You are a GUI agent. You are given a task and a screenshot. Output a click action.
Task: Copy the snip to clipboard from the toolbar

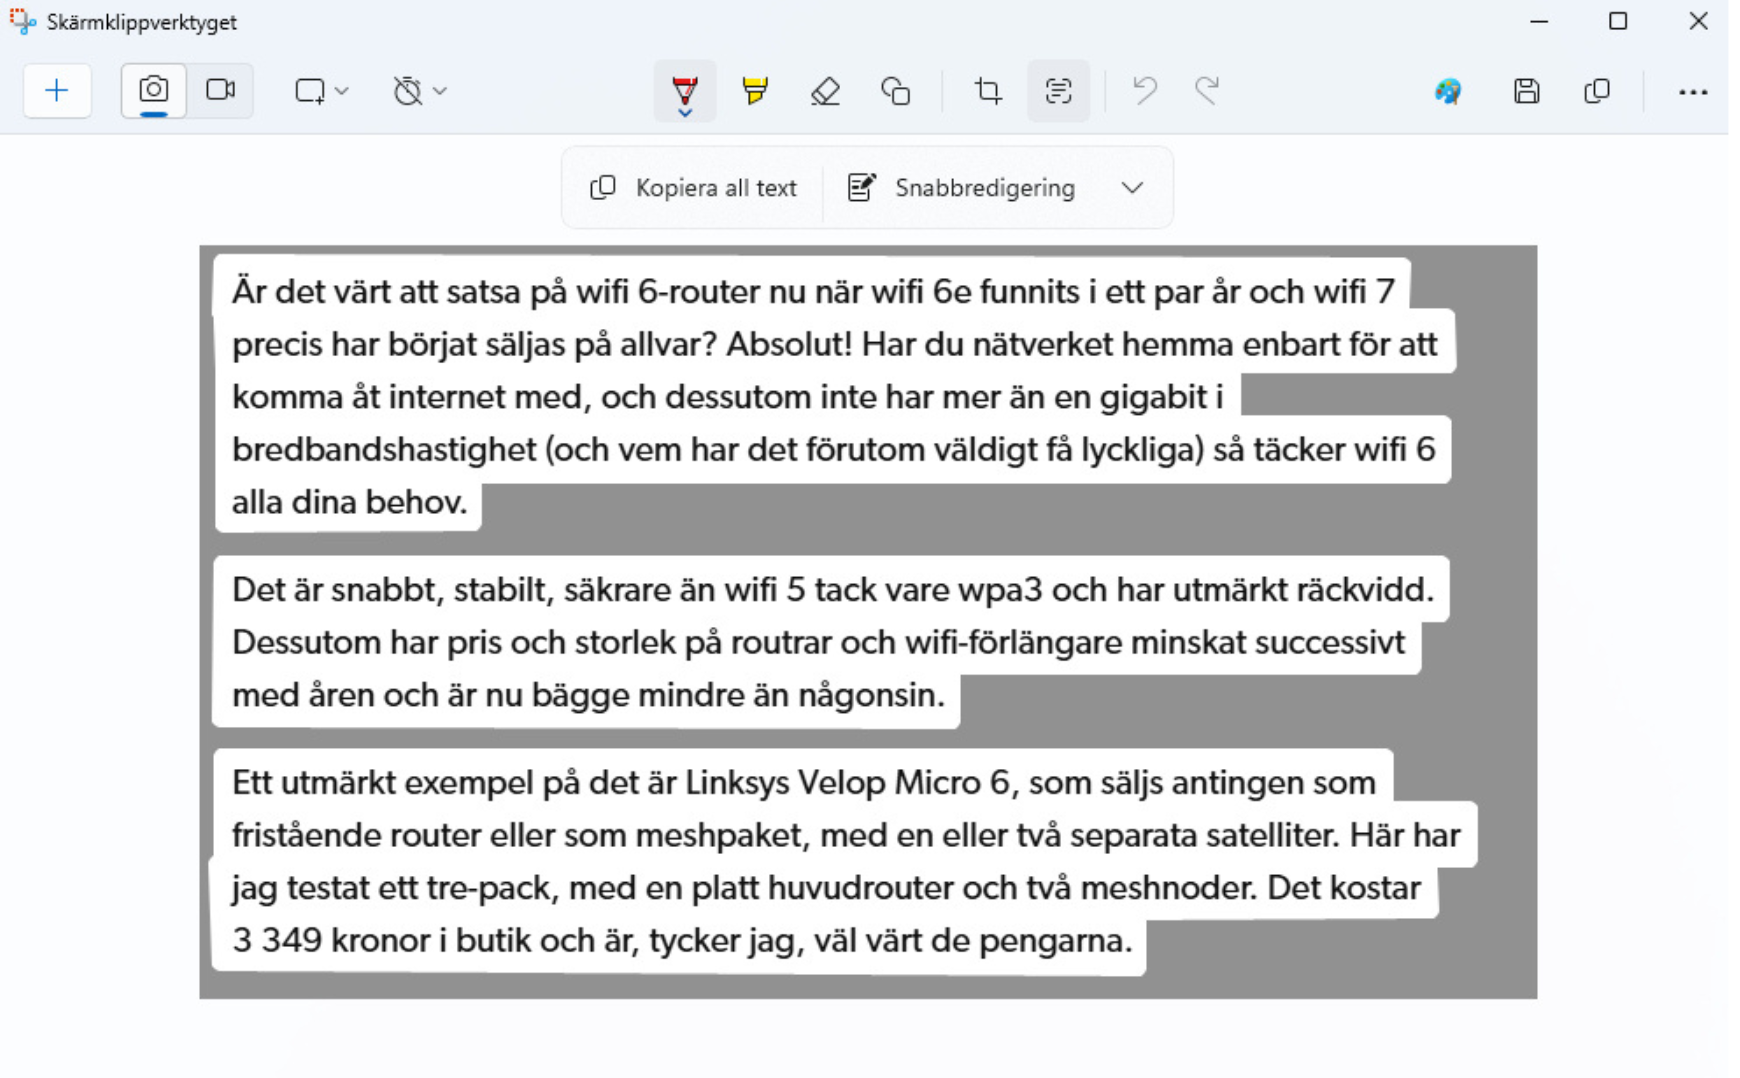coord(1597,92)
